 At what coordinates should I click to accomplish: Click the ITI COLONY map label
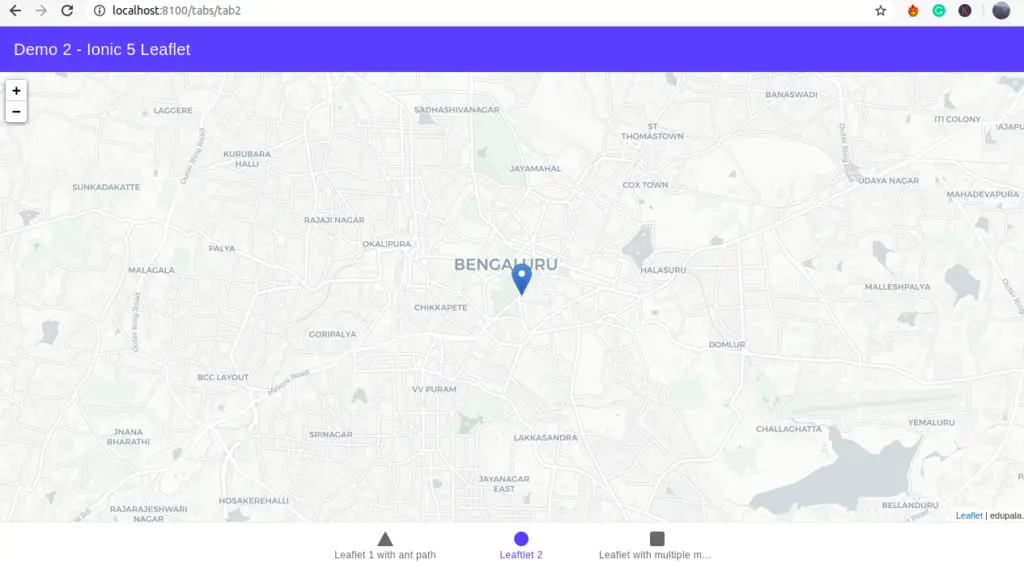(x=957, y=119)
